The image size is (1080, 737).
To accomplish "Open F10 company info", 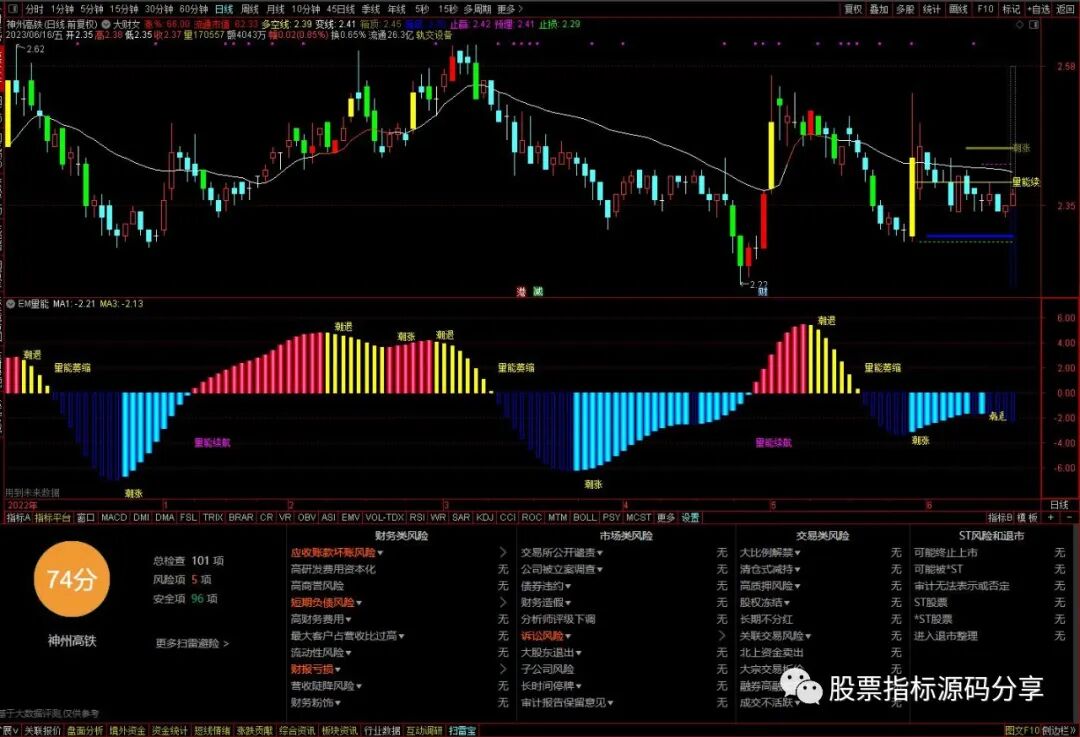I will pyautogui.click(x=986, y=9).
